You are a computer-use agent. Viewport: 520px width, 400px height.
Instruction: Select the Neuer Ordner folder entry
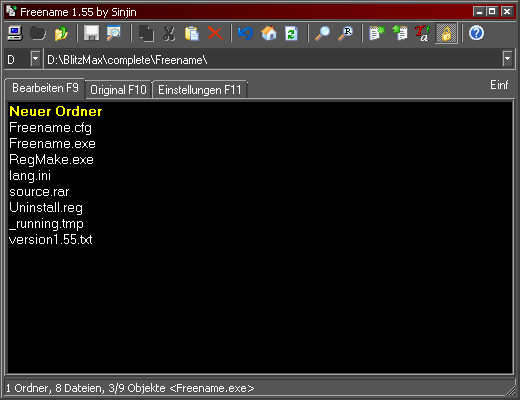[x=56, y=111]
